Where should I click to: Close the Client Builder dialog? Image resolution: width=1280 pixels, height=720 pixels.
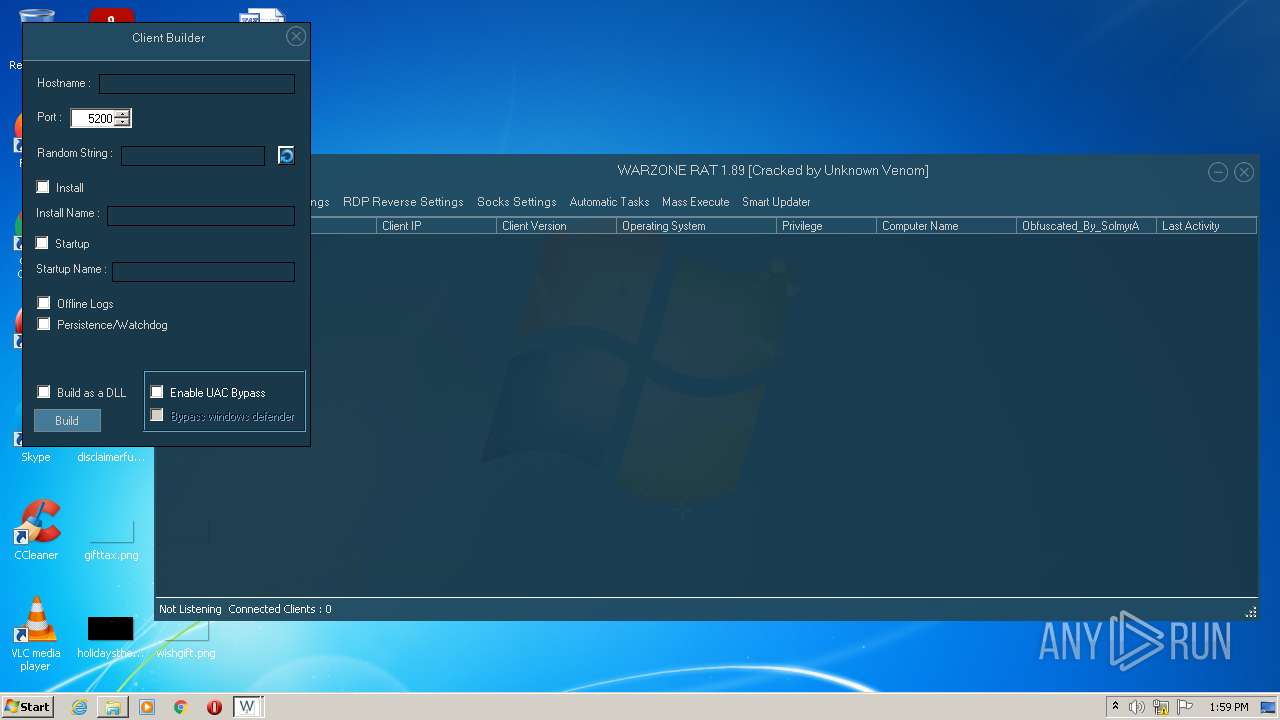tap(295, 36)
